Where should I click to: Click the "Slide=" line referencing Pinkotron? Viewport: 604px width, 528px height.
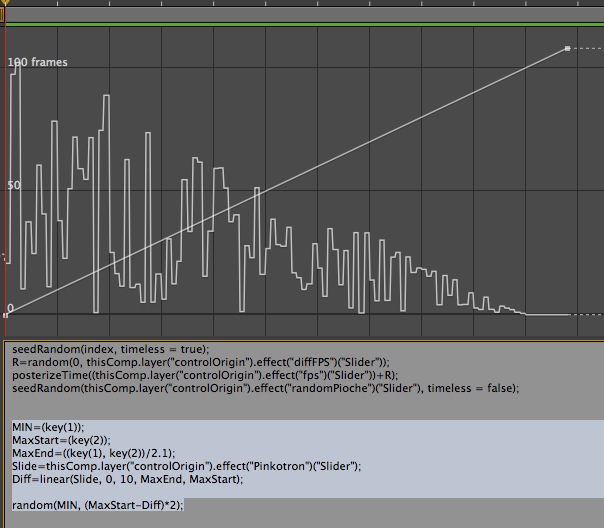[187, 466]
